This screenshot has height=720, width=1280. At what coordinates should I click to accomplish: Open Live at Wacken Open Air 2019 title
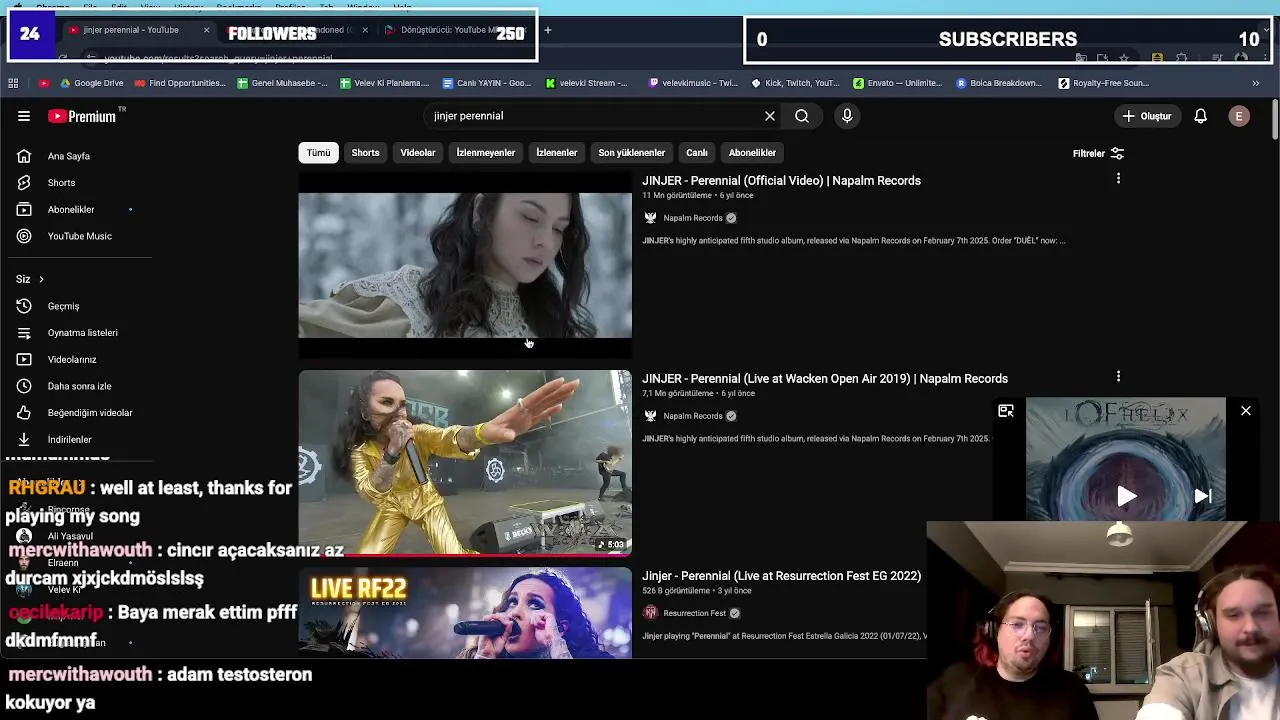[x=825, y=379]
